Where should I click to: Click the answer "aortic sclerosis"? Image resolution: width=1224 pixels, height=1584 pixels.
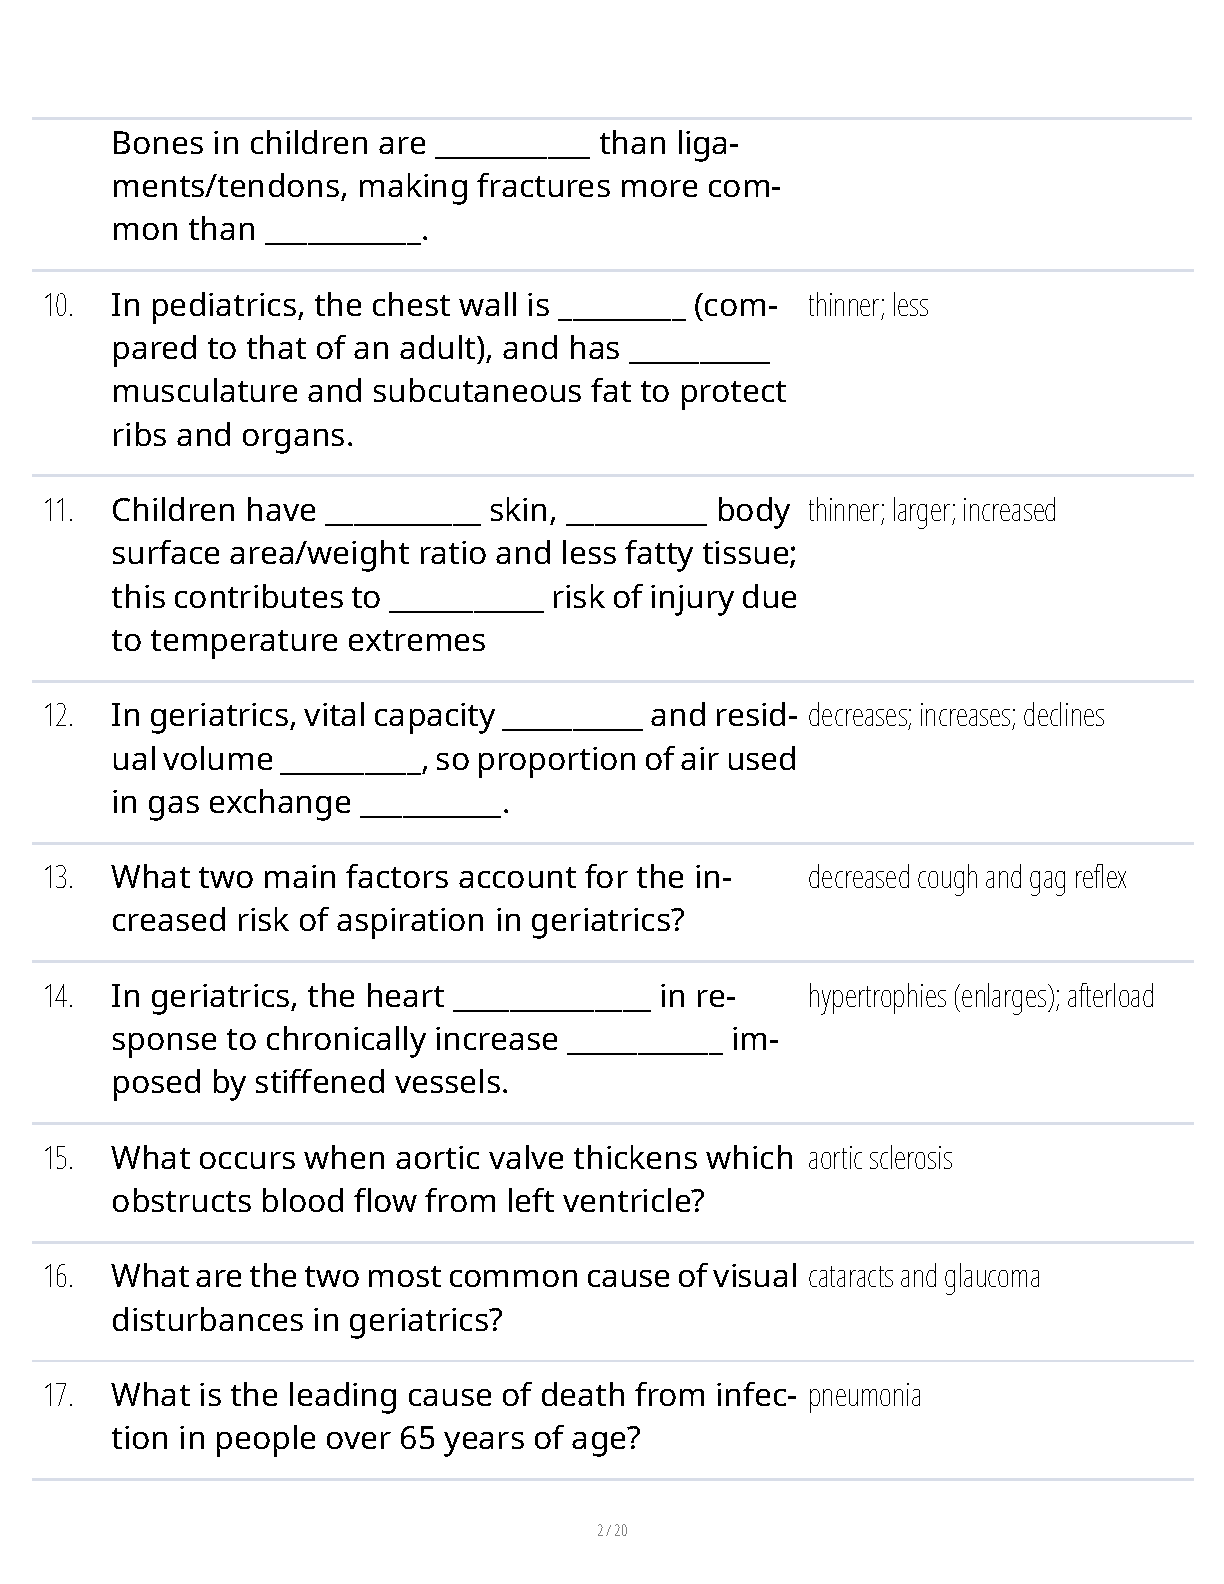pos(879,1159)
